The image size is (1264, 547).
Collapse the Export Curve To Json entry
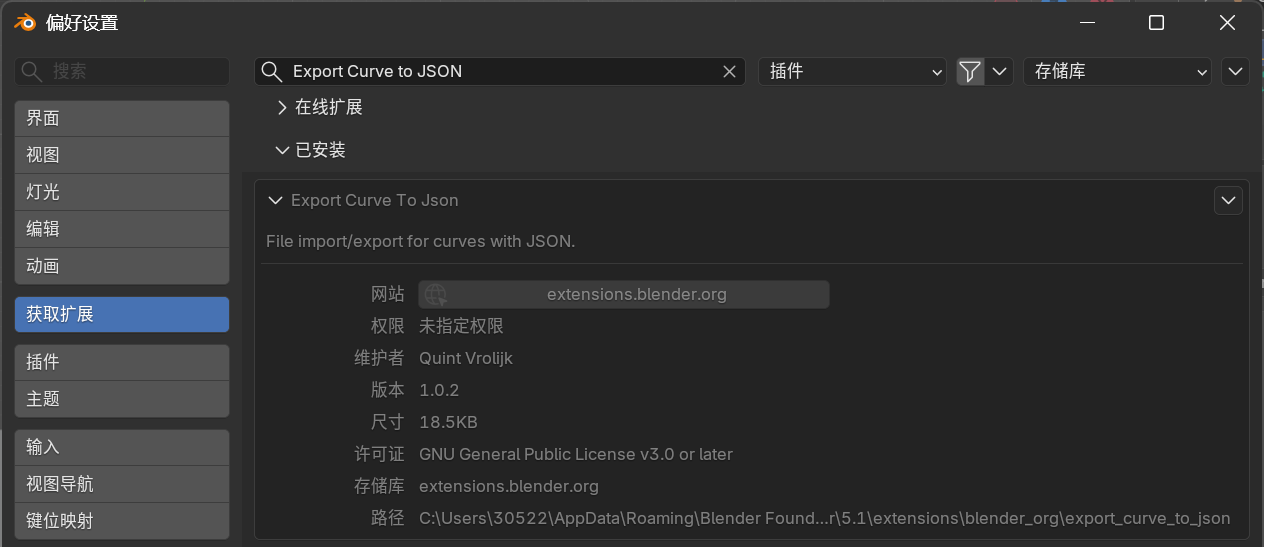276,200
